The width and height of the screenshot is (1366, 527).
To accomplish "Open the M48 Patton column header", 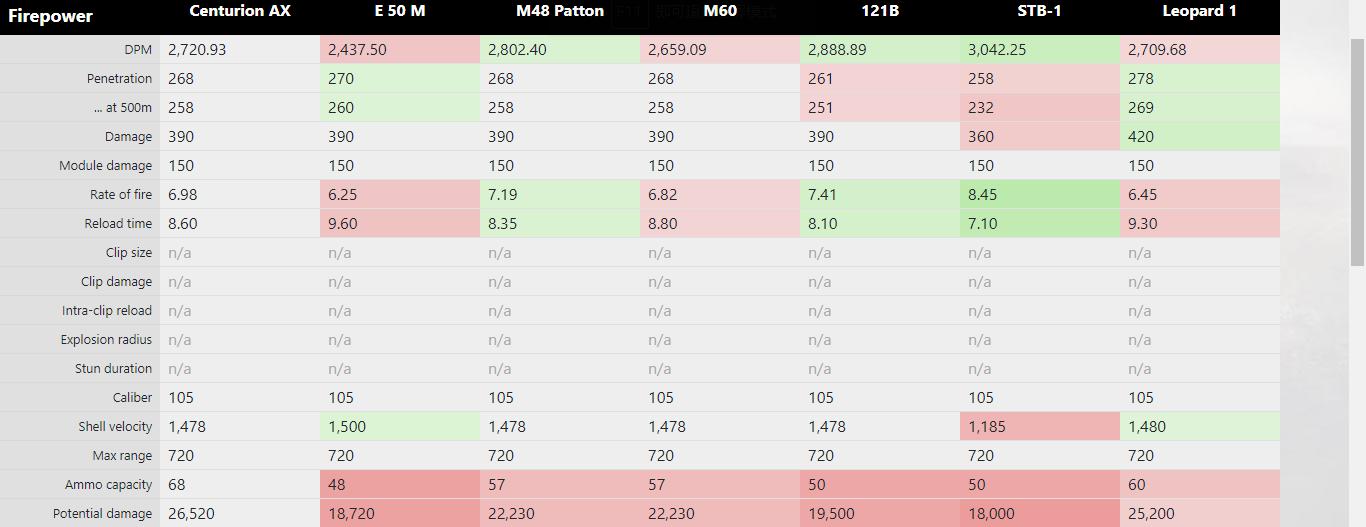I will (x=560, y=12).
